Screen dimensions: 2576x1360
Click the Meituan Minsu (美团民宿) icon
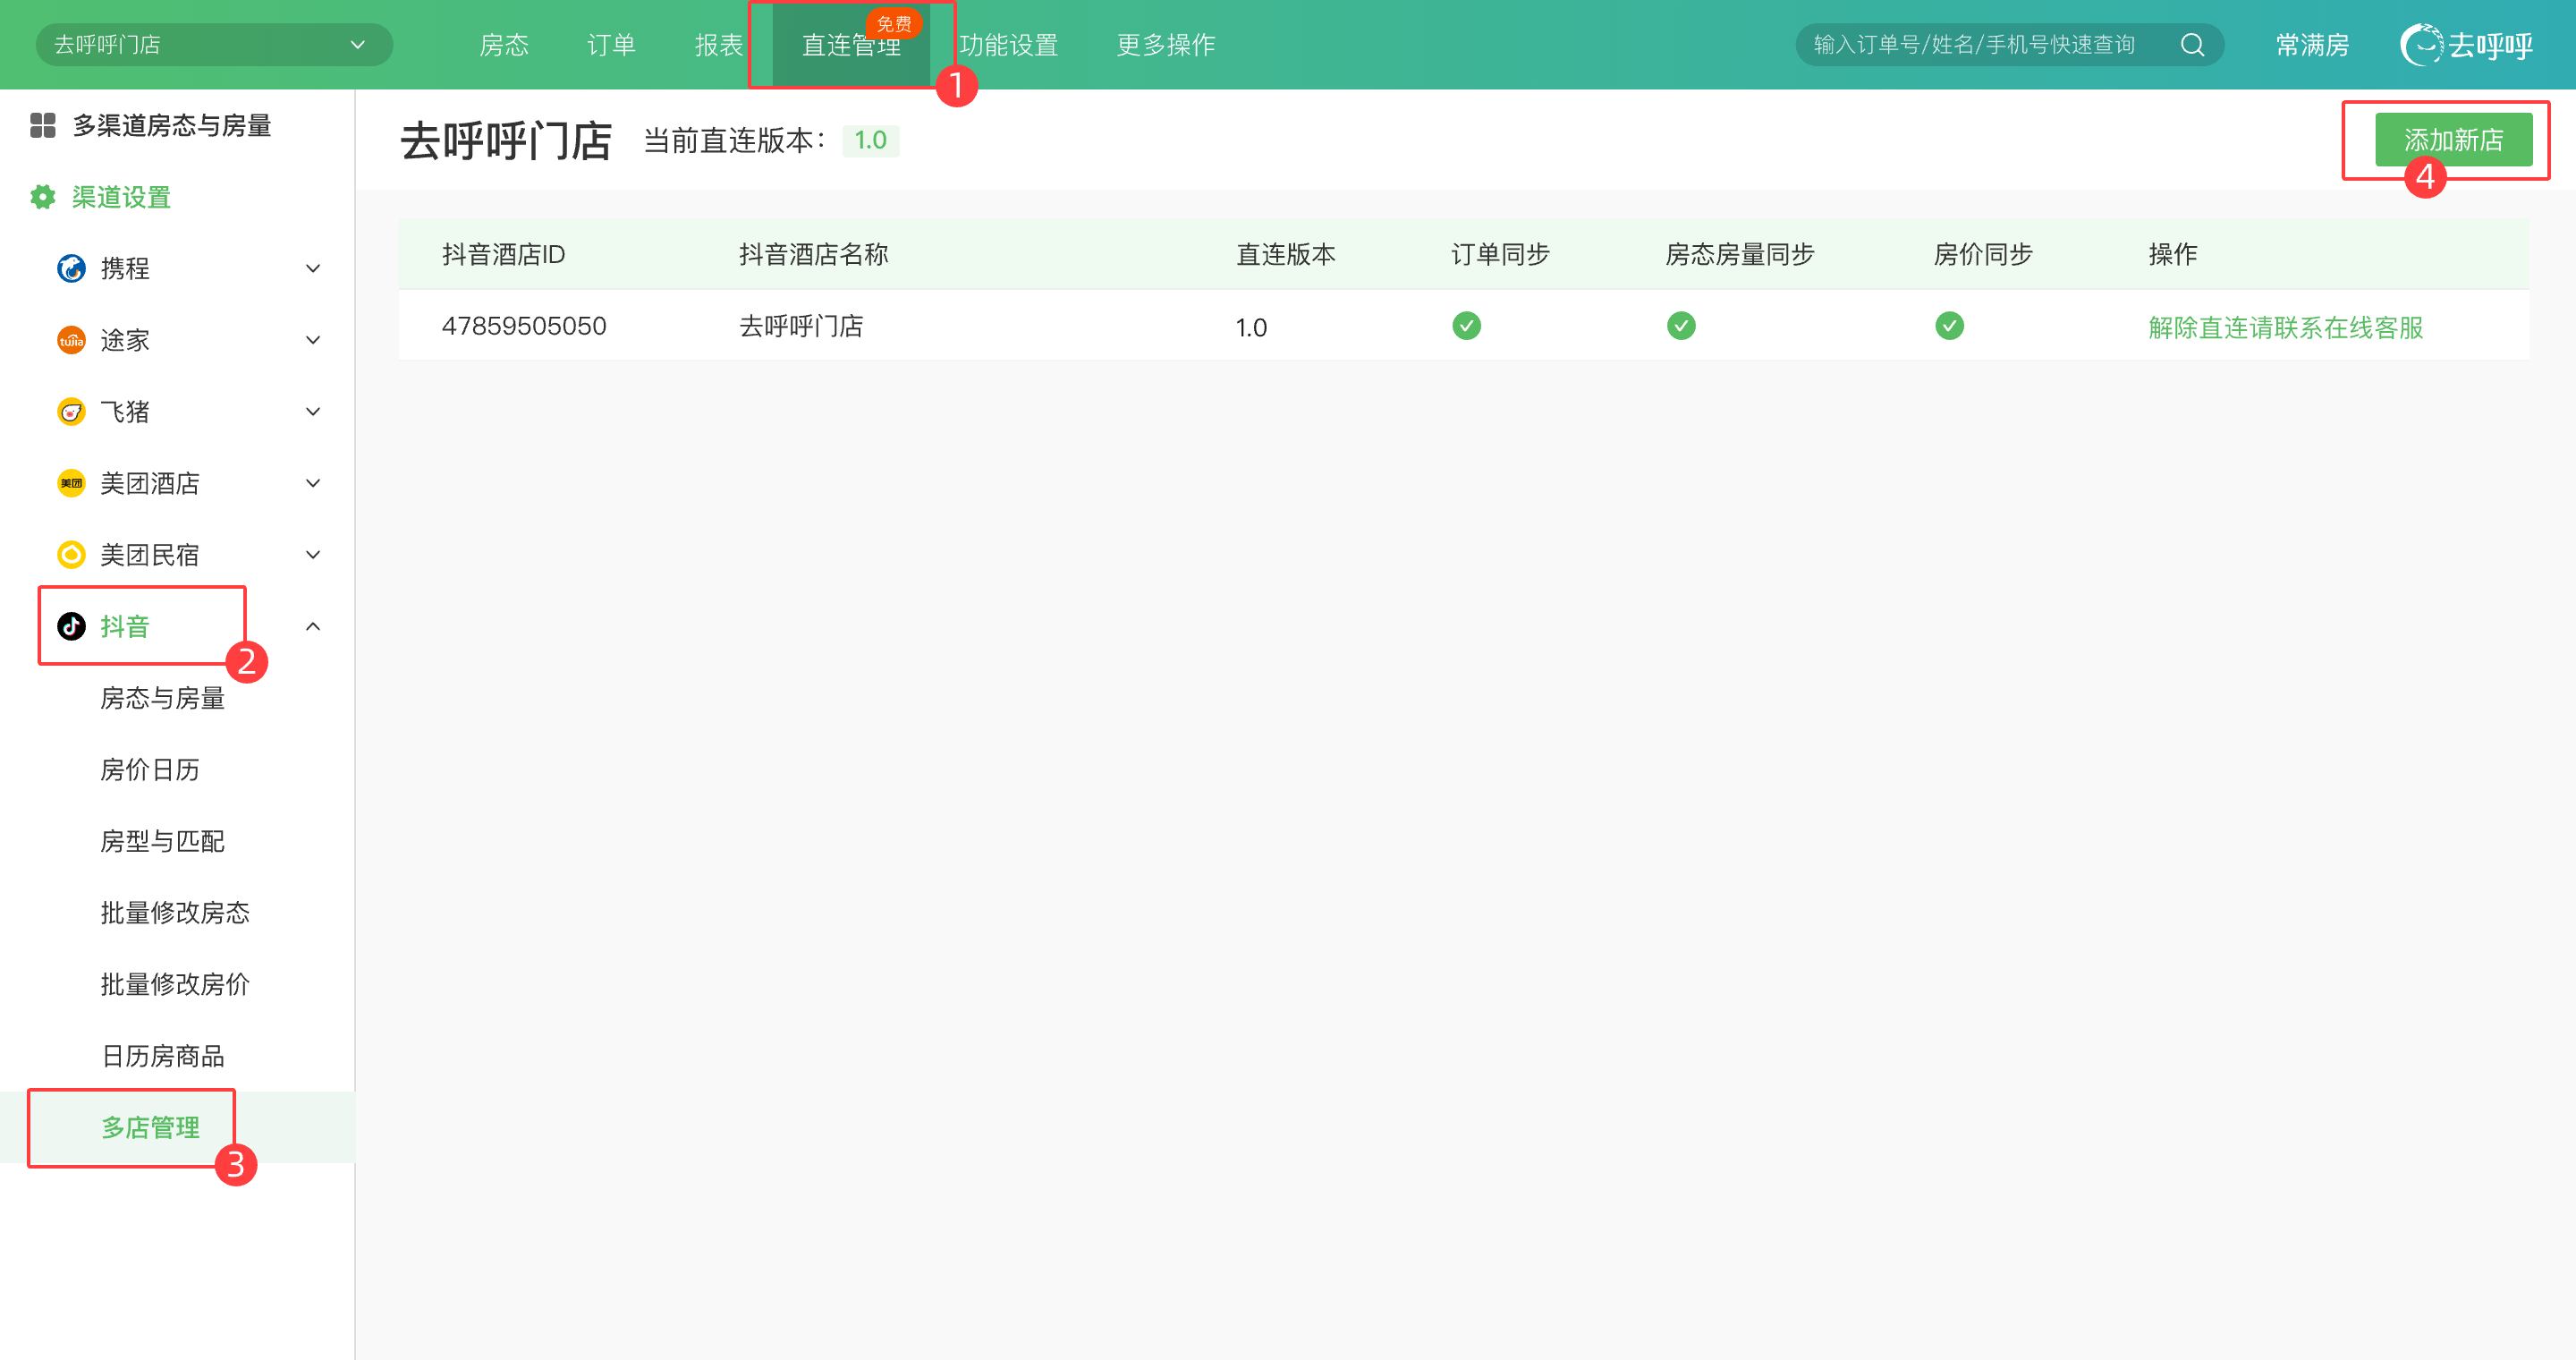[x=71, y=555]
